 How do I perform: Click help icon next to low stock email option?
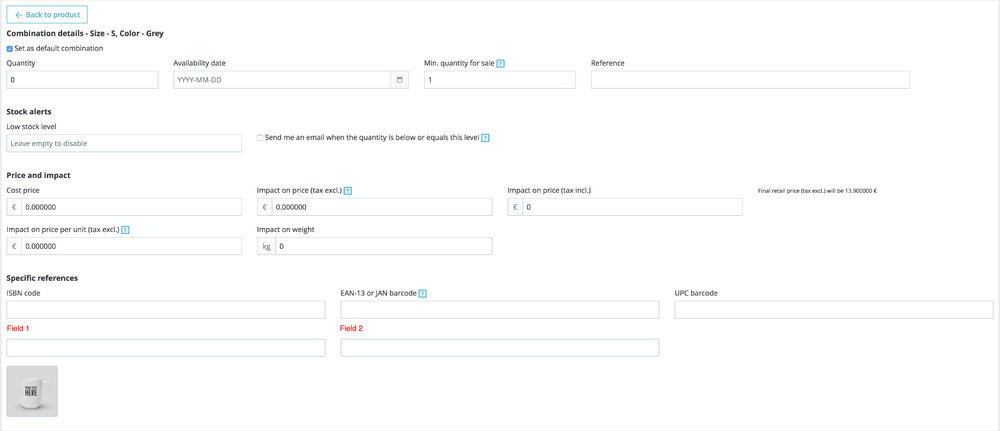485,138
